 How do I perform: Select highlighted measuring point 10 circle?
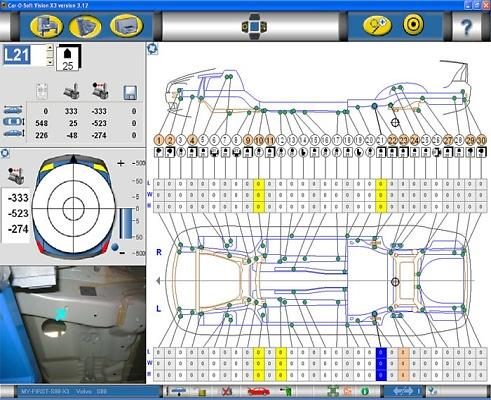[259, 140]
